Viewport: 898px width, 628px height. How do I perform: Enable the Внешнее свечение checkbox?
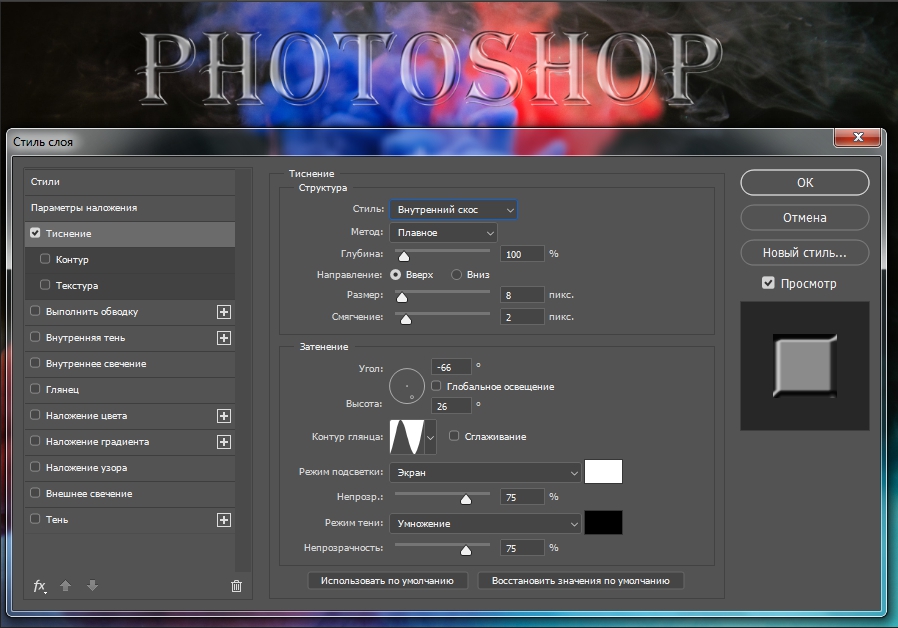[x=36, y=493]
